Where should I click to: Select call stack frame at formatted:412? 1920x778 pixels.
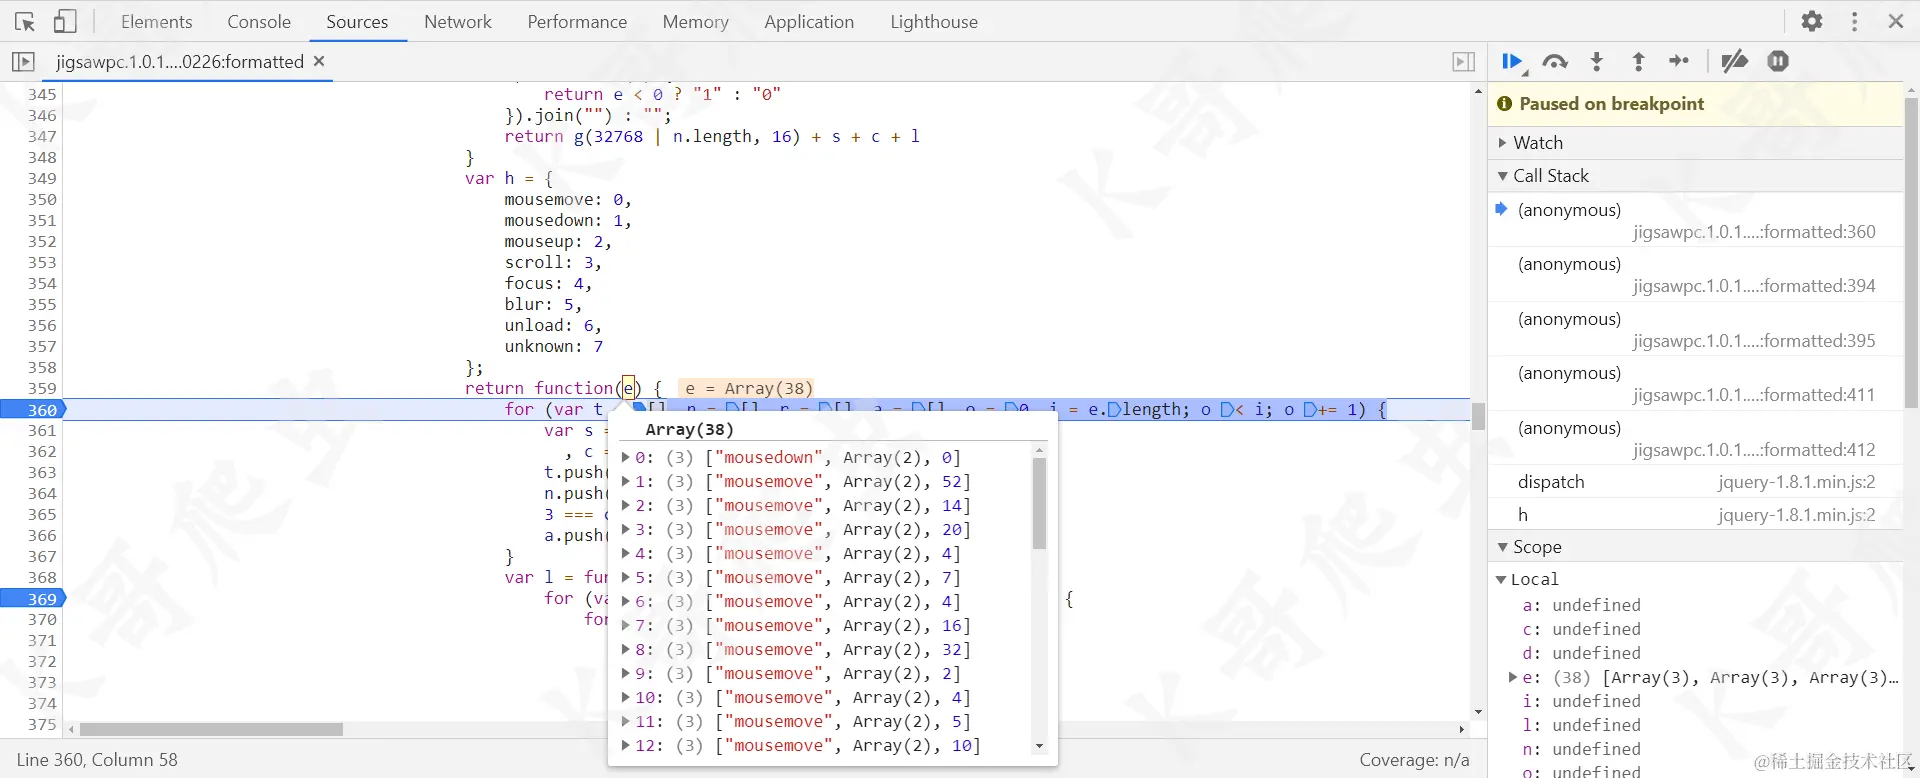coord(1696,438)
